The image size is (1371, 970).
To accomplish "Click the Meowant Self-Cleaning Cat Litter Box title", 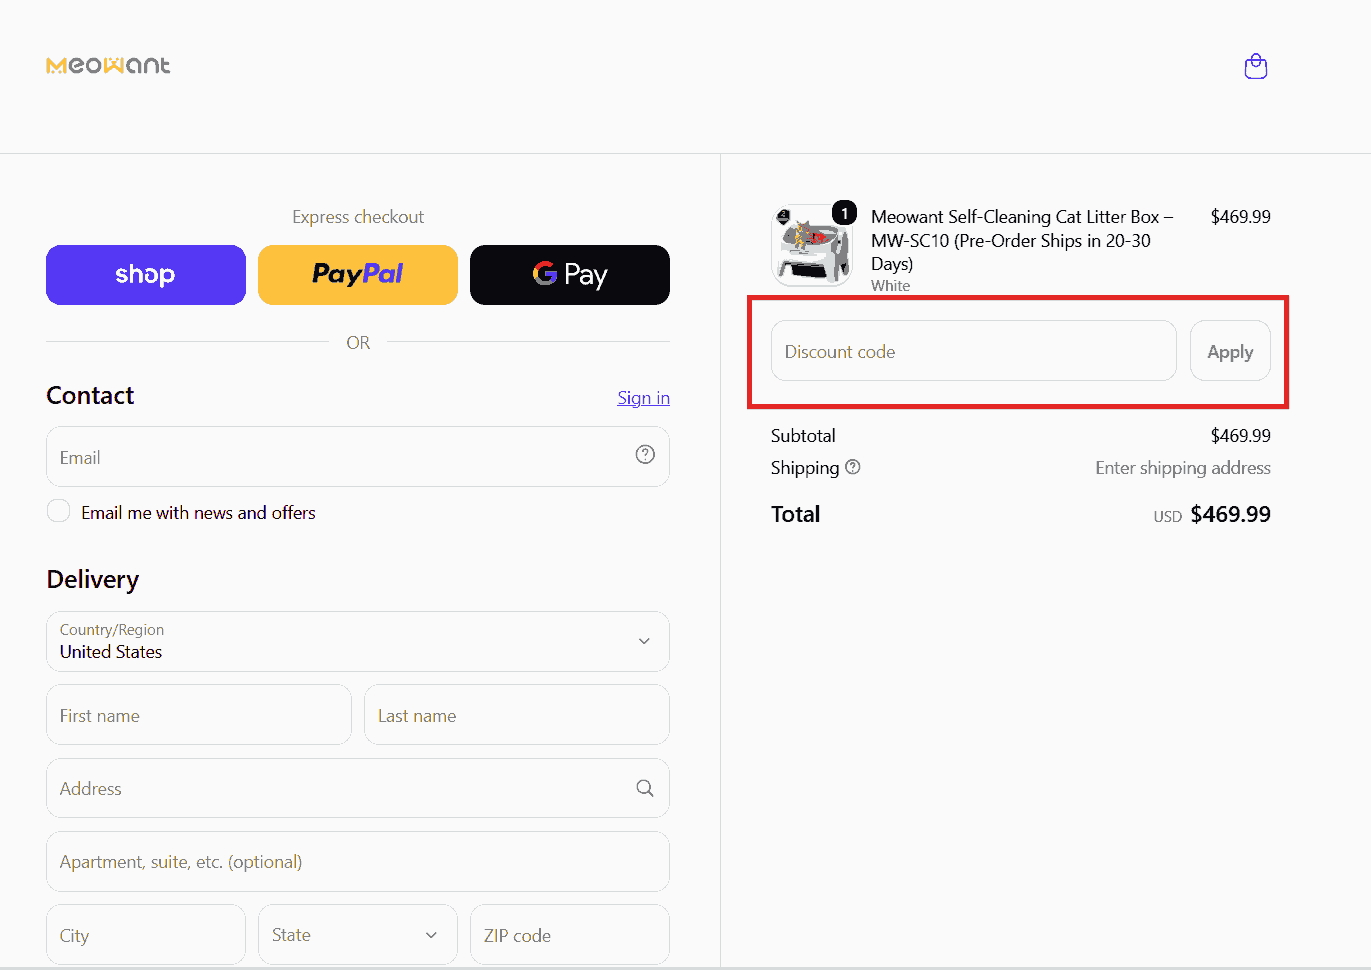I will click(1022, 240).
